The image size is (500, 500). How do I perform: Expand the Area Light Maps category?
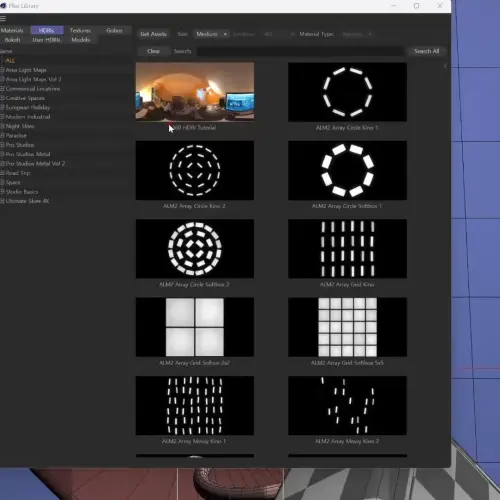click(2, 70)
